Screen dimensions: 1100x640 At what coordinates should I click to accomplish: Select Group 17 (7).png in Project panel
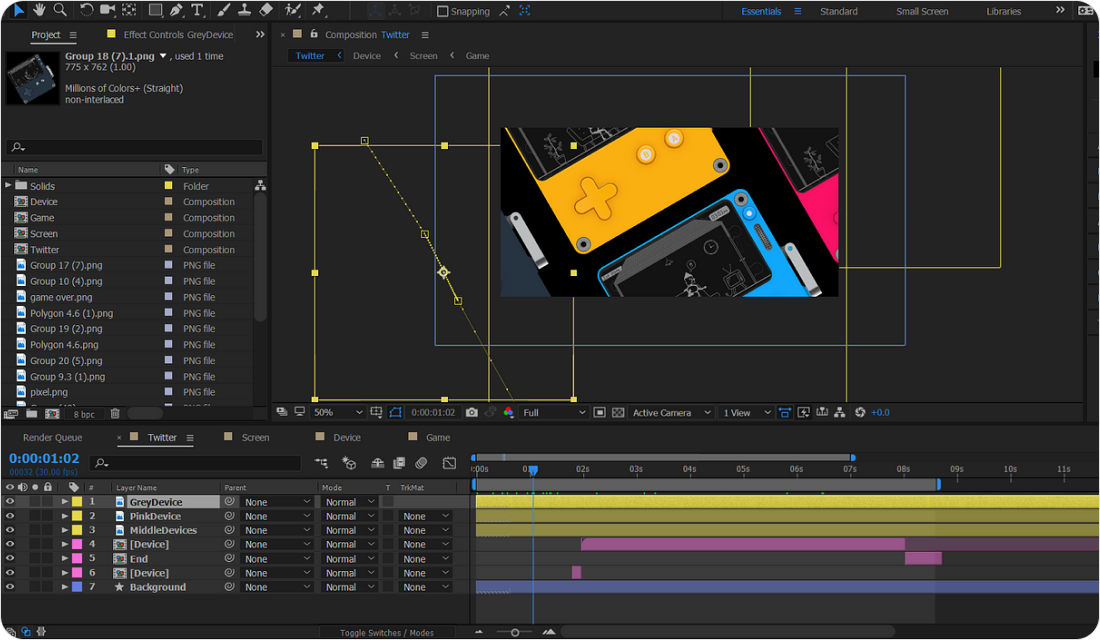pyautogui.click(x=66, y=265)
